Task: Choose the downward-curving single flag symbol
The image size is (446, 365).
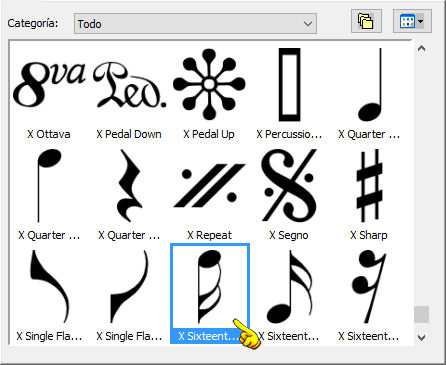Action: 49,287
